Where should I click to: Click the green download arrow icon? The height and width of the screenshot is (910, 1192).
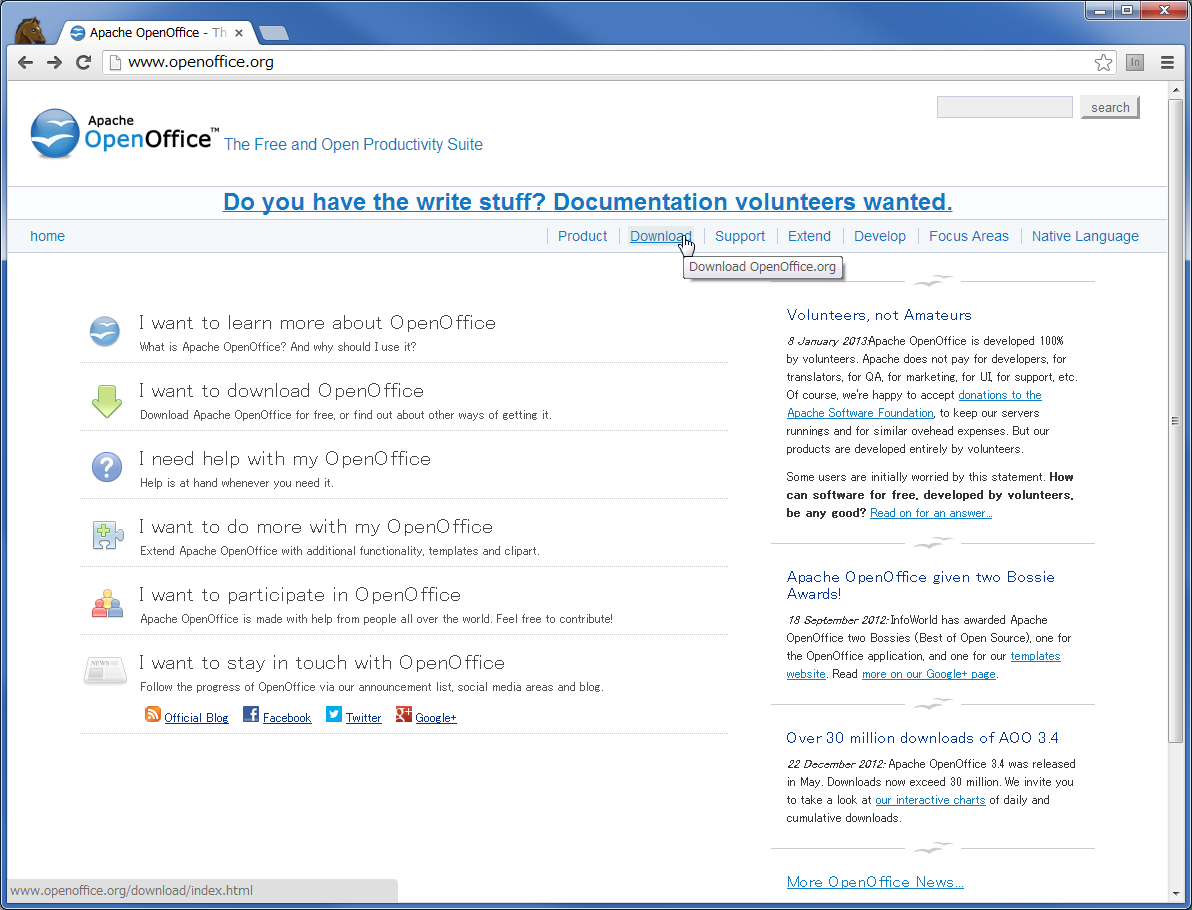tap(106, 401)
